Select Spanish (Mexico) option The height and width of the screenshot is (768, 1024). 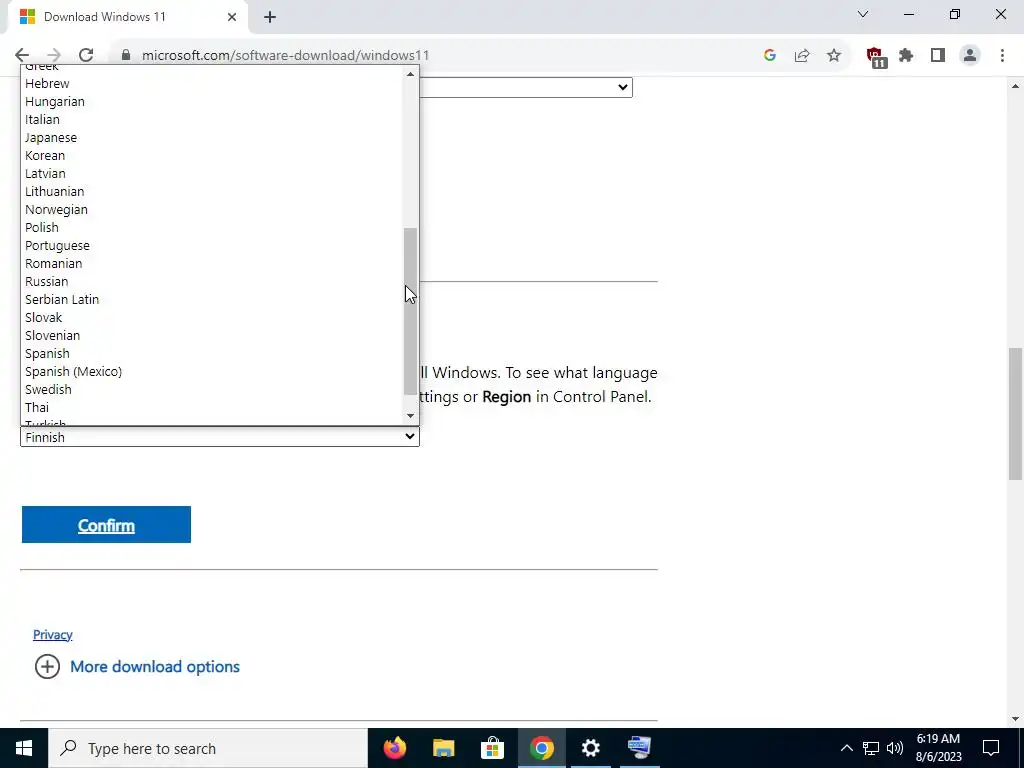click(212, 371)
